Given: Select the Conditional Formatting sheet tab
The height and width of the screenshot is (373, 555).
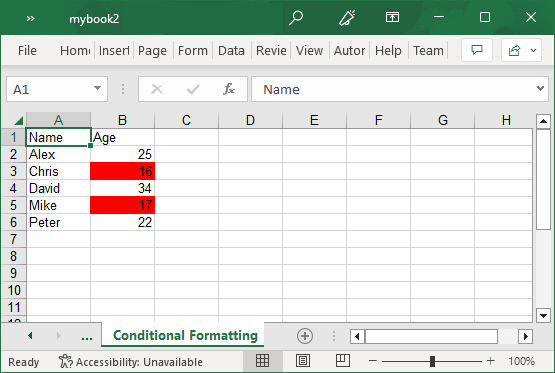Looking at the screenshot, I should pyautogui.click(x=185, y=335).
